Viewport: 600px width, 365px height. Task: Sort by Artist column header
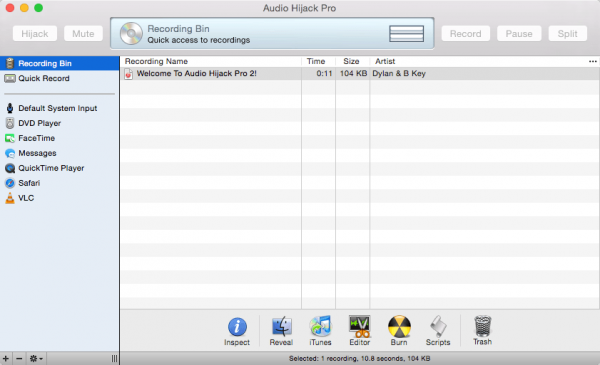point(478,61)
